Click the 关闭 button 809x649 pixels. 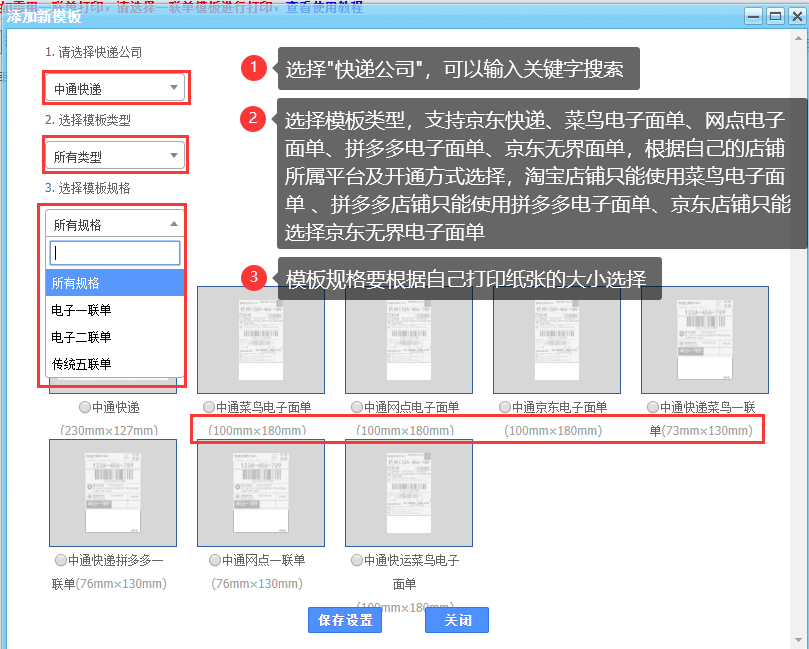point(457,620)
